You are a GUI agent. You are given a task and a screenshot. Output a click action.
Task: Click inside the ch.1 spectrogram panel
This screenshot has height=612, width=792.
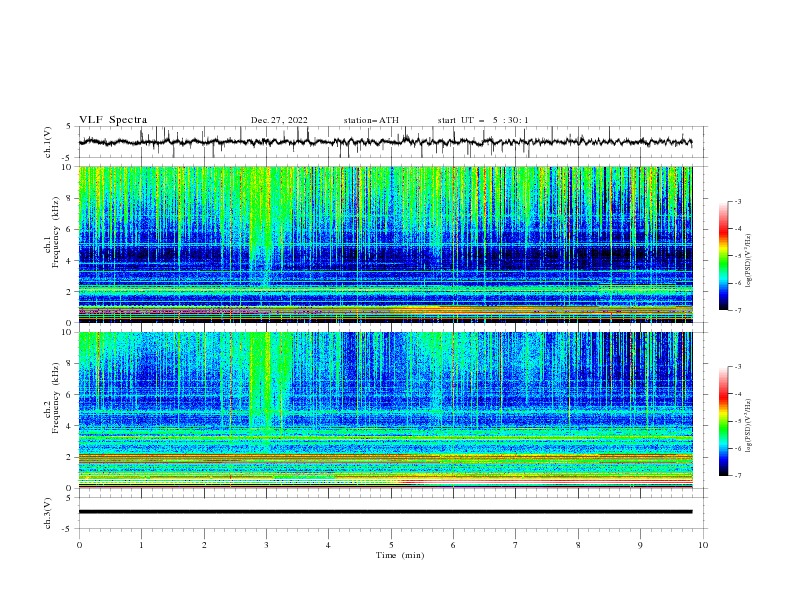coord(385,244)
